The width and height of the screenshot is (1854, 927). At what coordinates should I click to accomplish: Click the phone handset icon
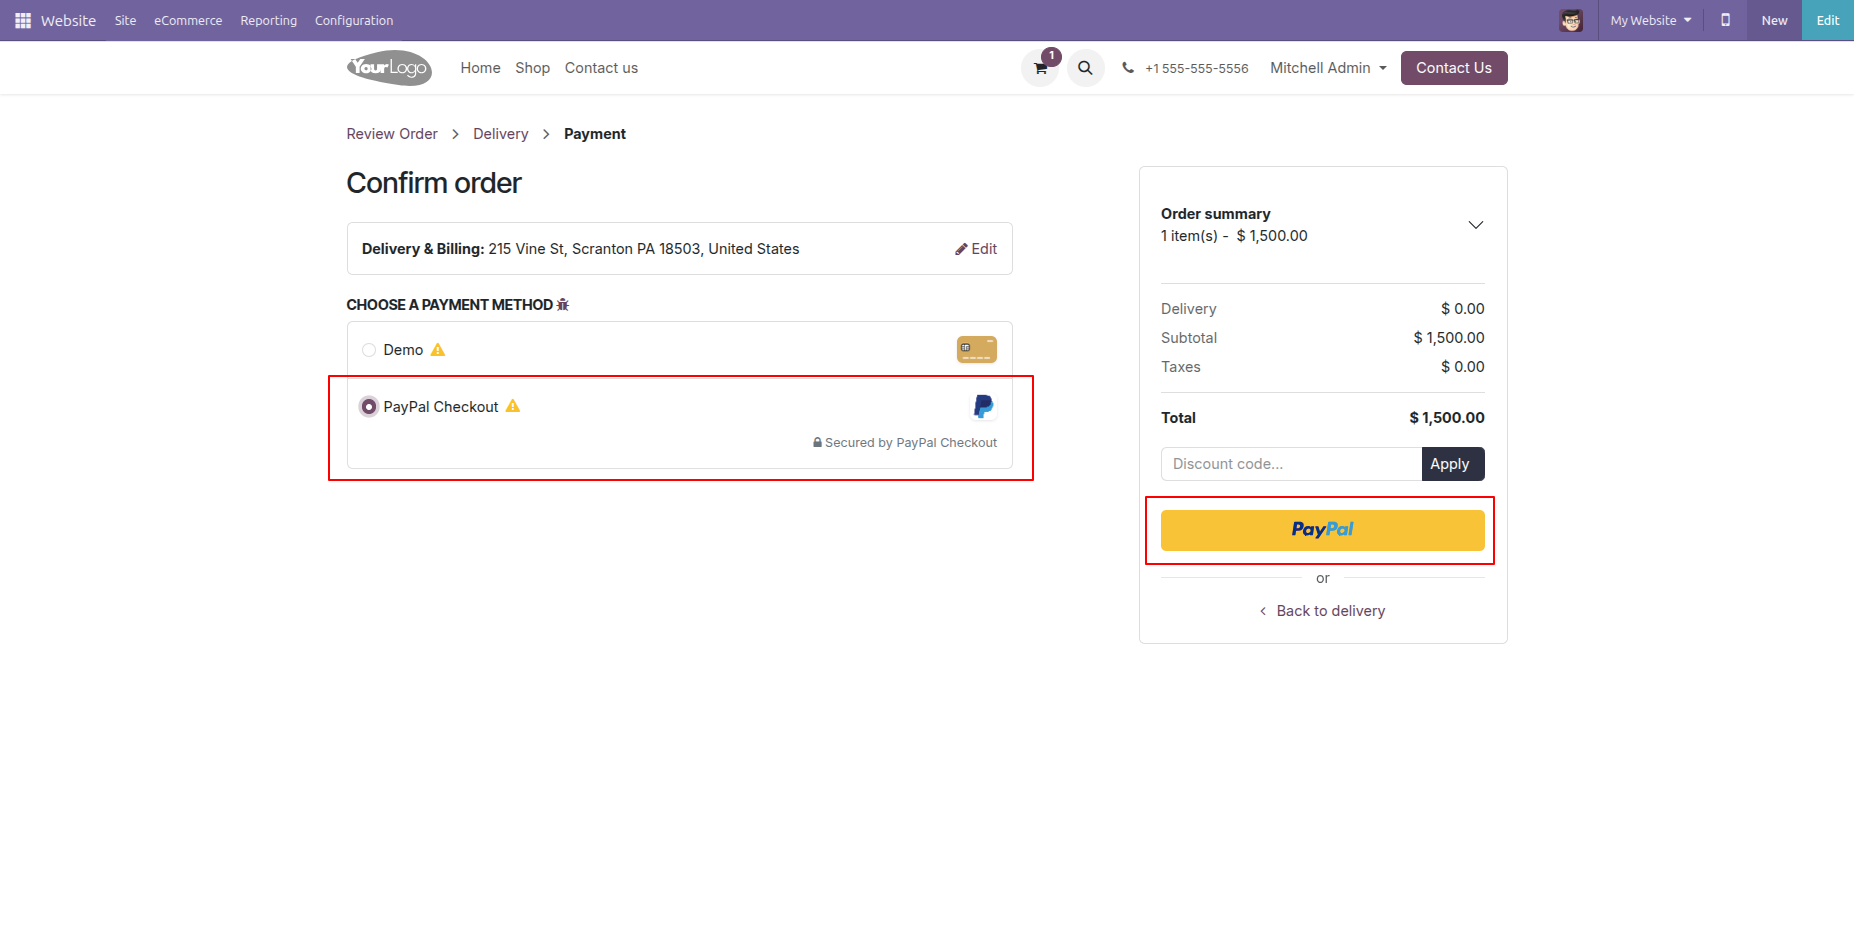point(1128,68)
